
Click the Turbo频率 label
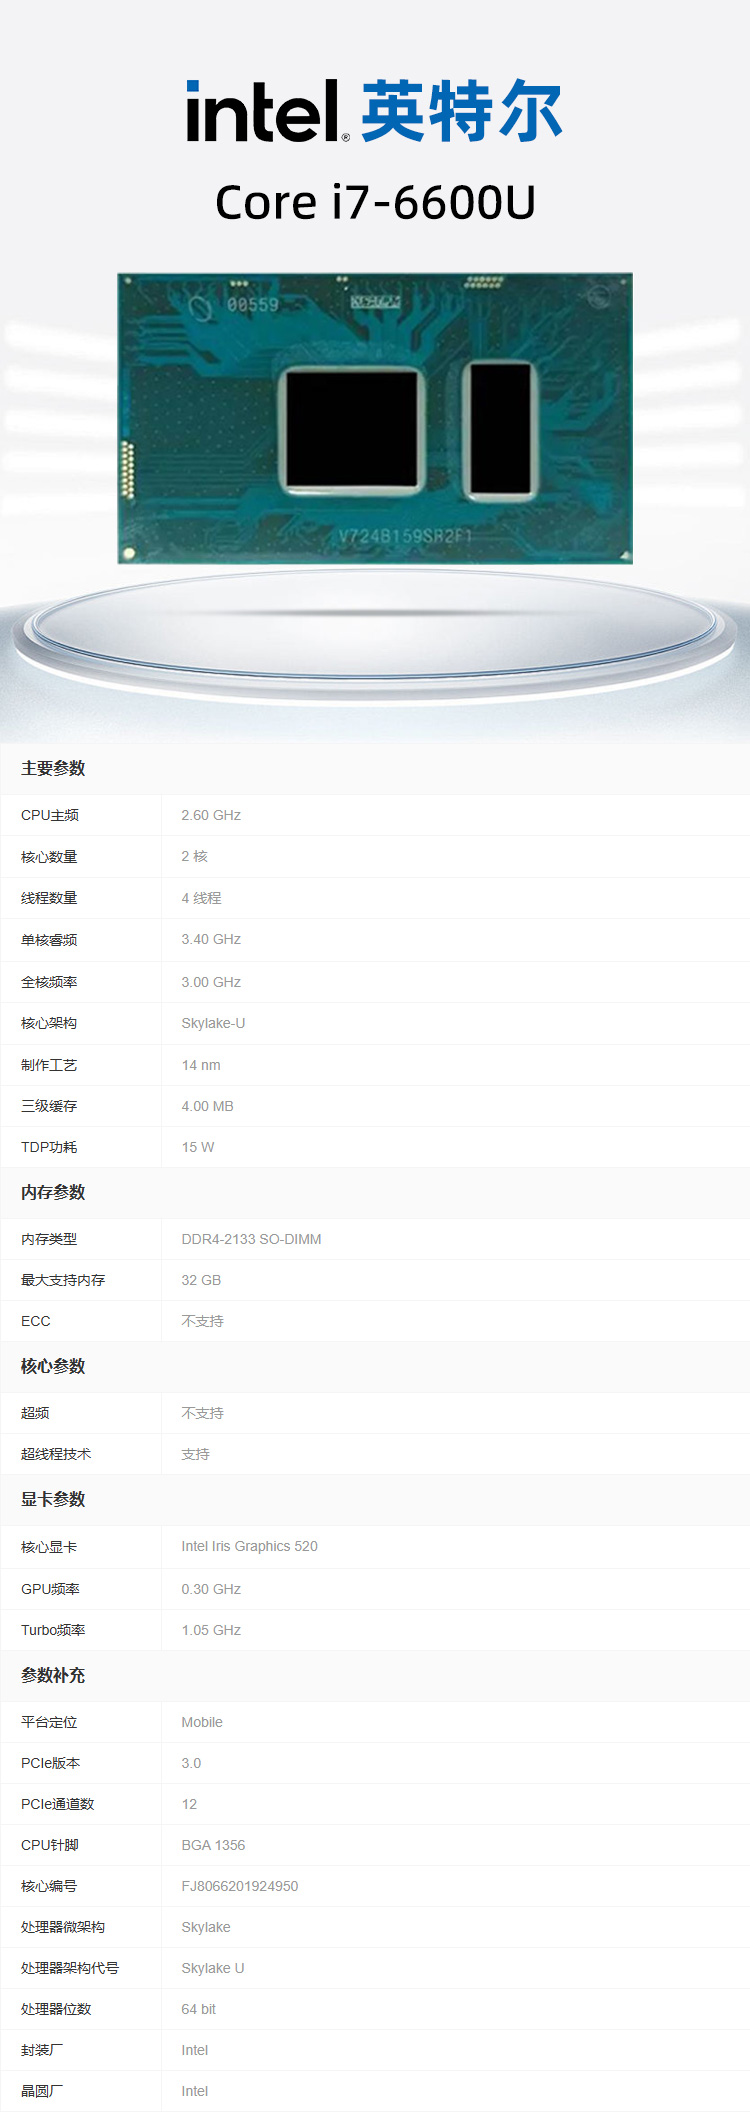coord(53,1630)
